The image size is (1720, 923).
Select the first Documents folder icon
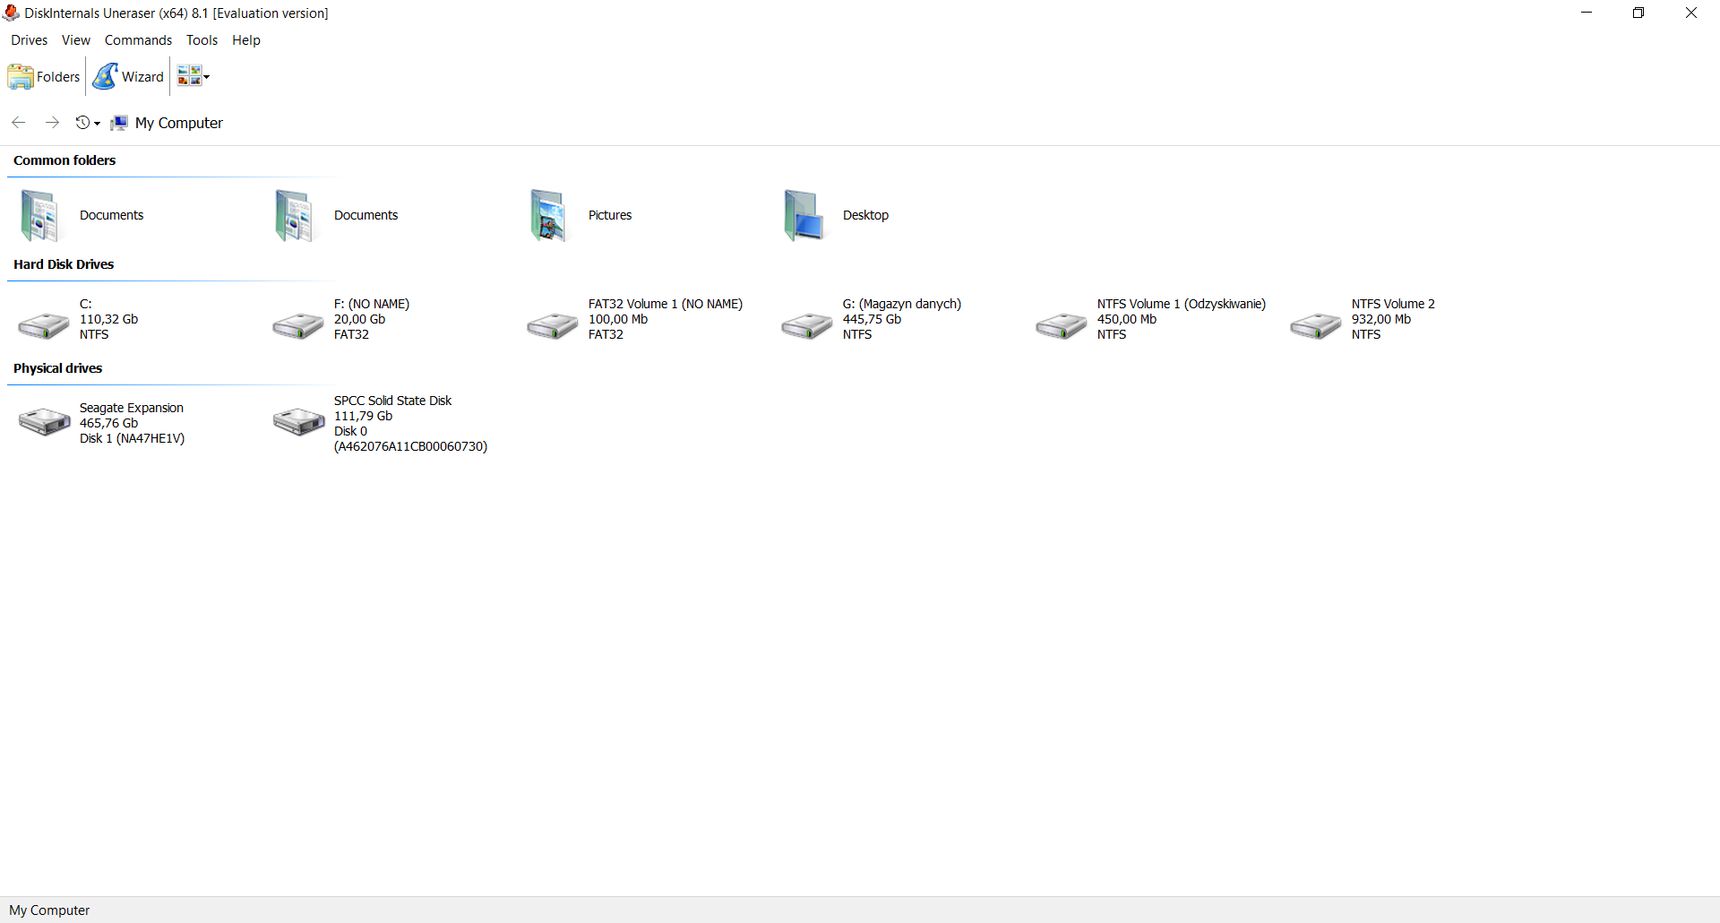[x=40, y=215]
